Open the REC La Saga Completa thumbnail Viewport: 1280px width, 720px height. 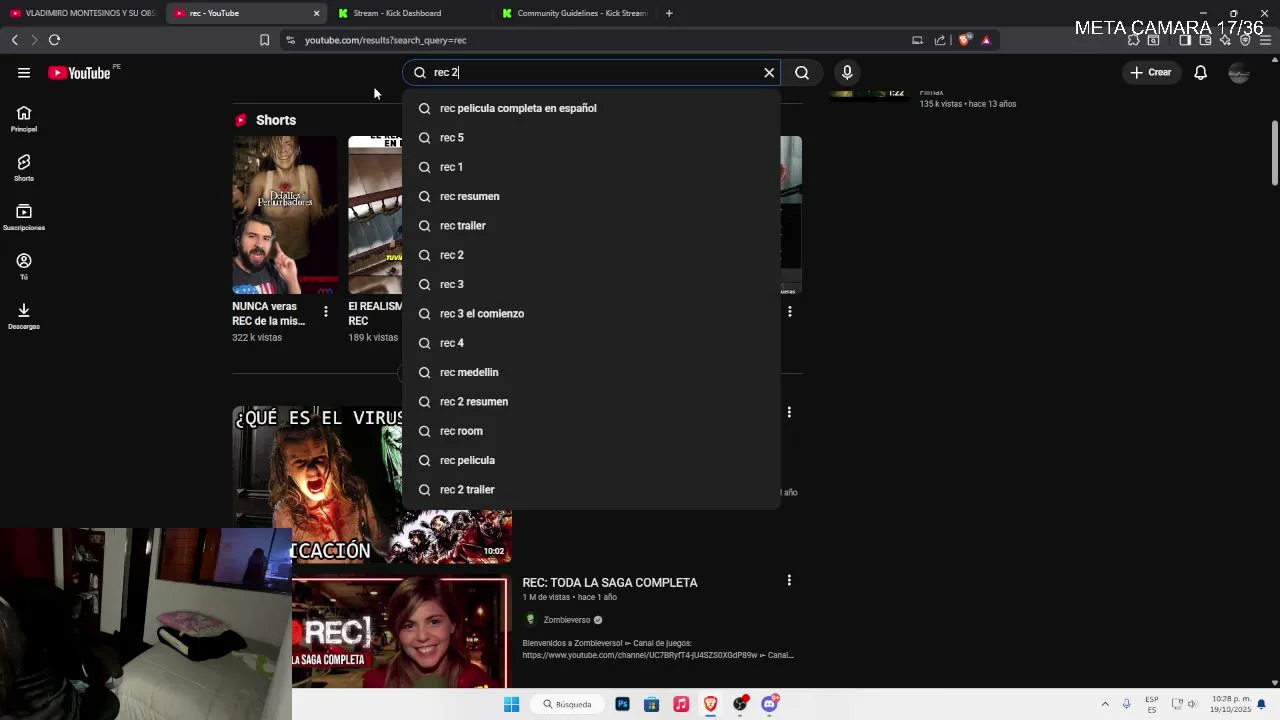tap(400, 632)
